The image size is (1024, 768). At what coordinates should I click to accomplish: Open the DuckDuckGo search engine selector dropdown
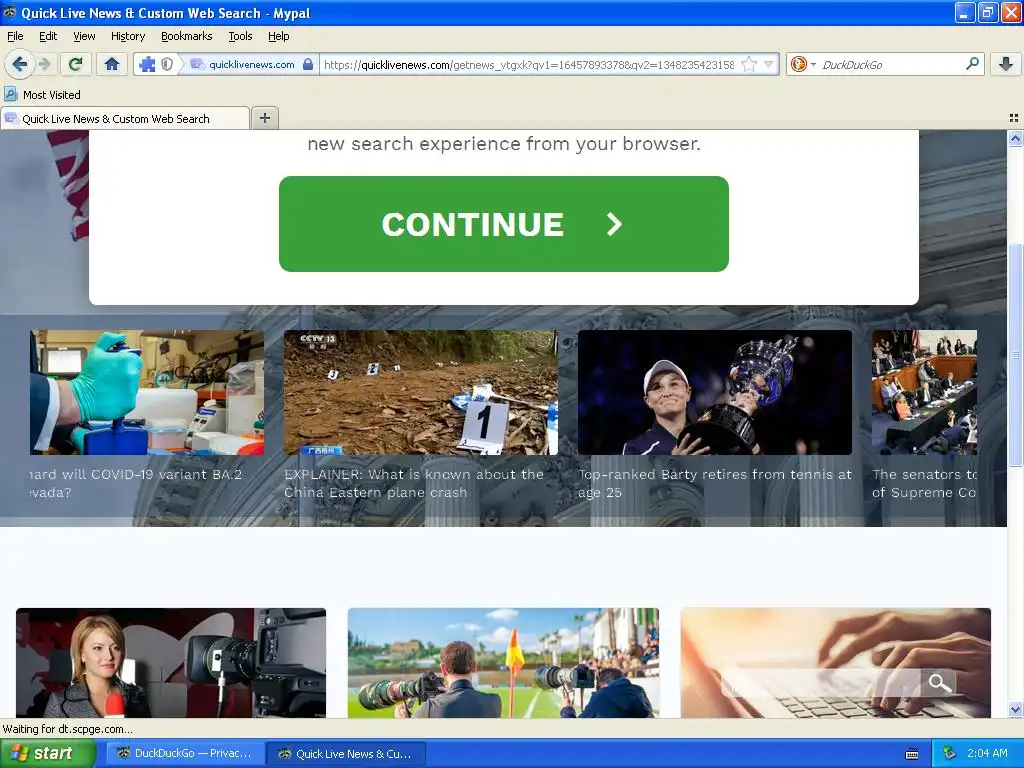803,64
